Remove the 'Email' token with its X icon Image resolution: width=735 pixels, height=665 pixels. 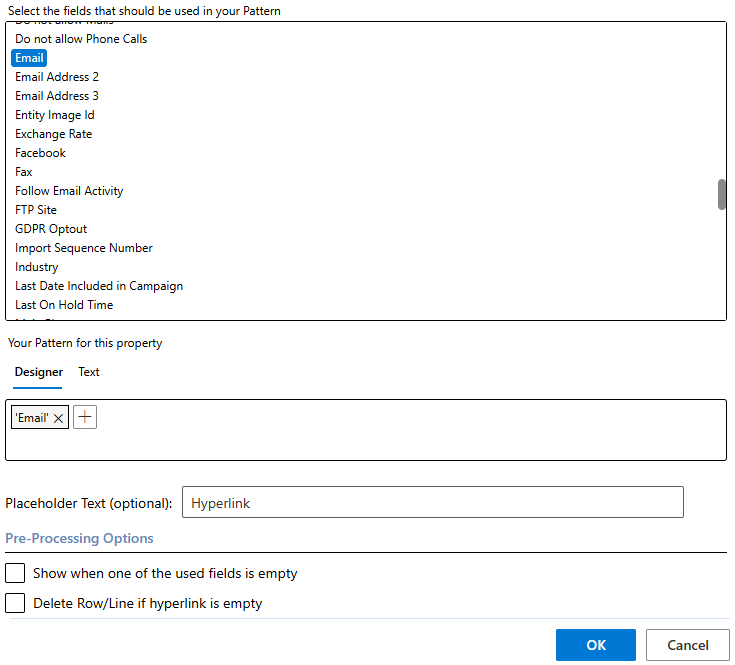[x=59, y=418]
